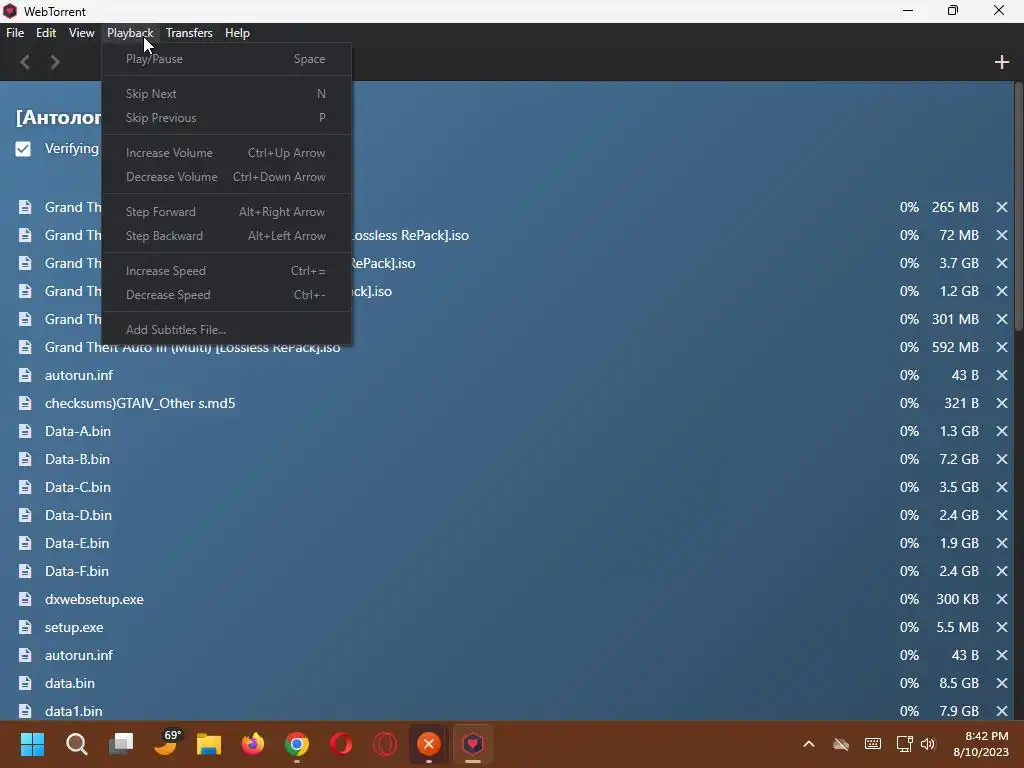Remove Data-D.bin from the torrent
This screenshot has width=1024, height=768.
pyautogui.click(x=1002, y=515)
